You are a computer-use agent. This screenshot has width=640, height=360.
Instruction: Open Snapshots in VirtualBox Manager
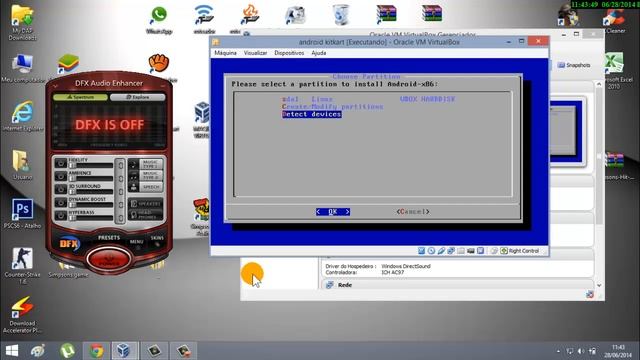tap(574, 65)
